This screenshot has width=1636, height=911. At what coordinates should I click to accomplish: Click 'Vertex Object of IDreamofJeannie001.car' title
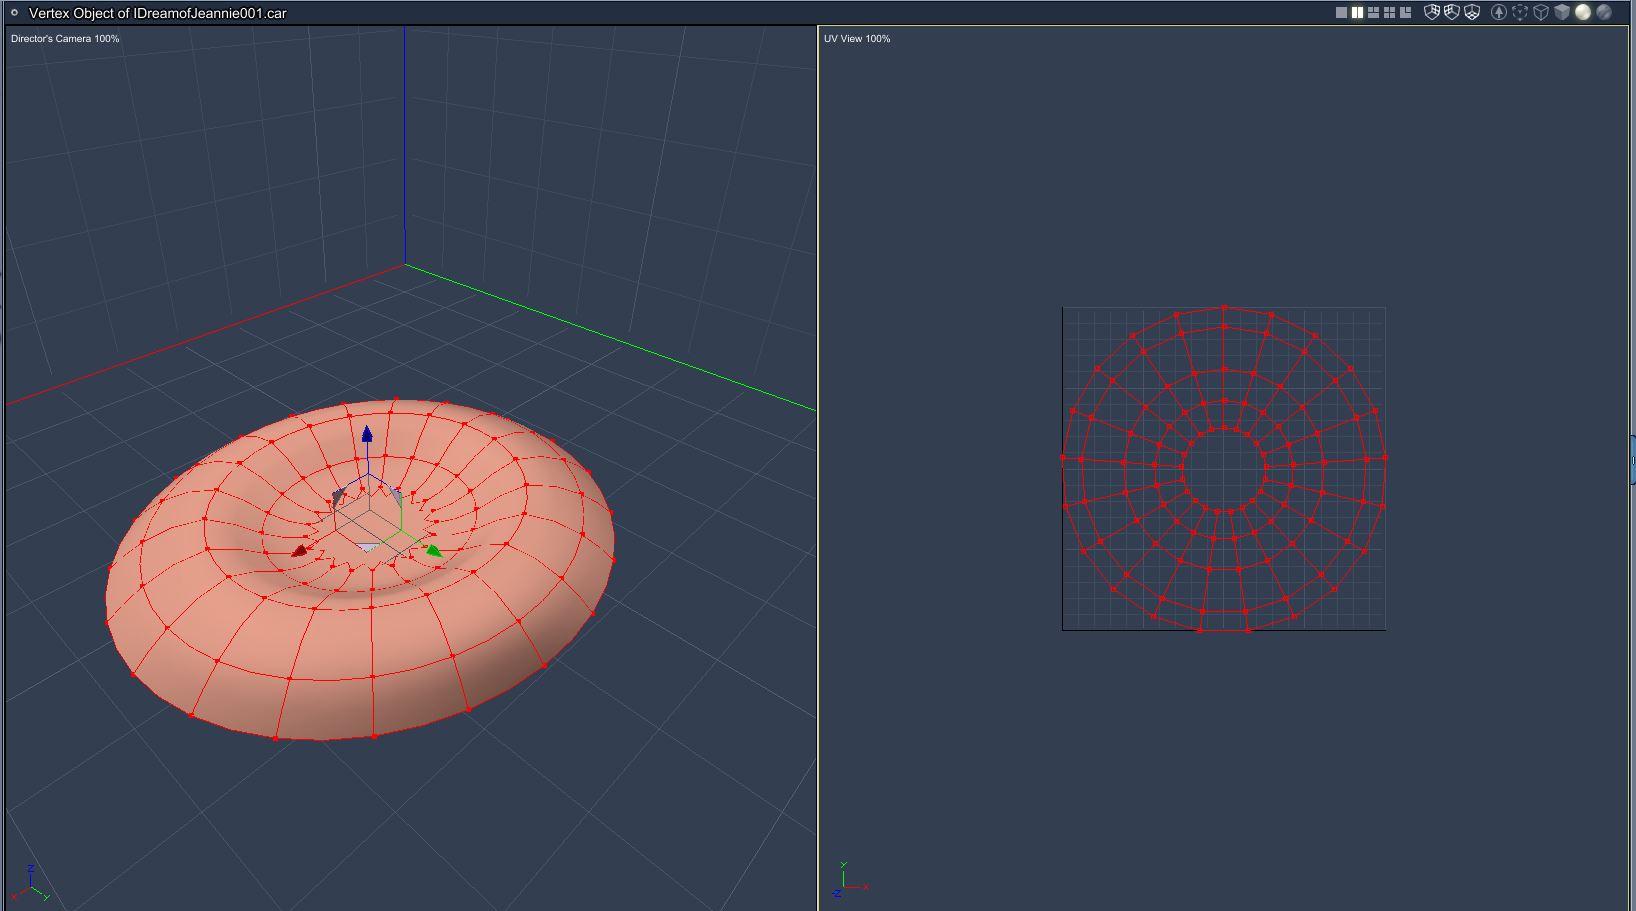(x=158, y=13)
